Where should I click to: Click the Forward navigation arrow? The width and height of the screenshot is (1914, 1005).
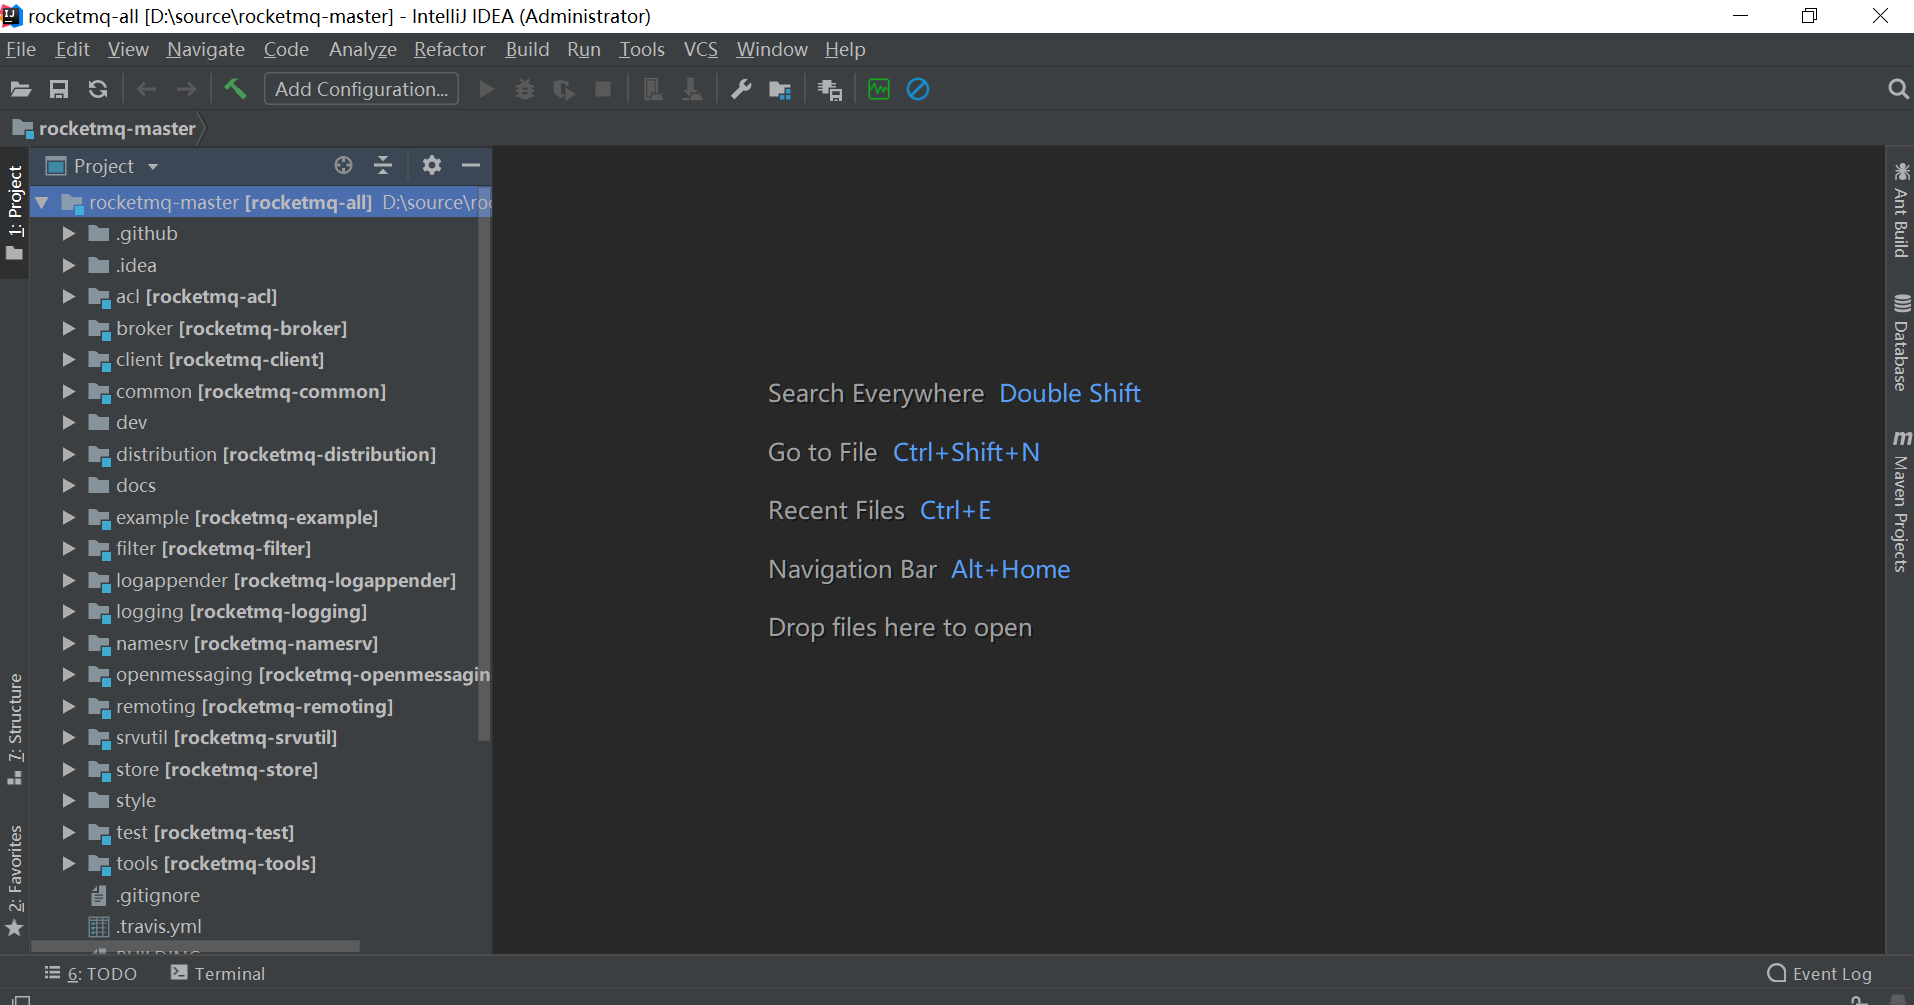click(186, 89)
